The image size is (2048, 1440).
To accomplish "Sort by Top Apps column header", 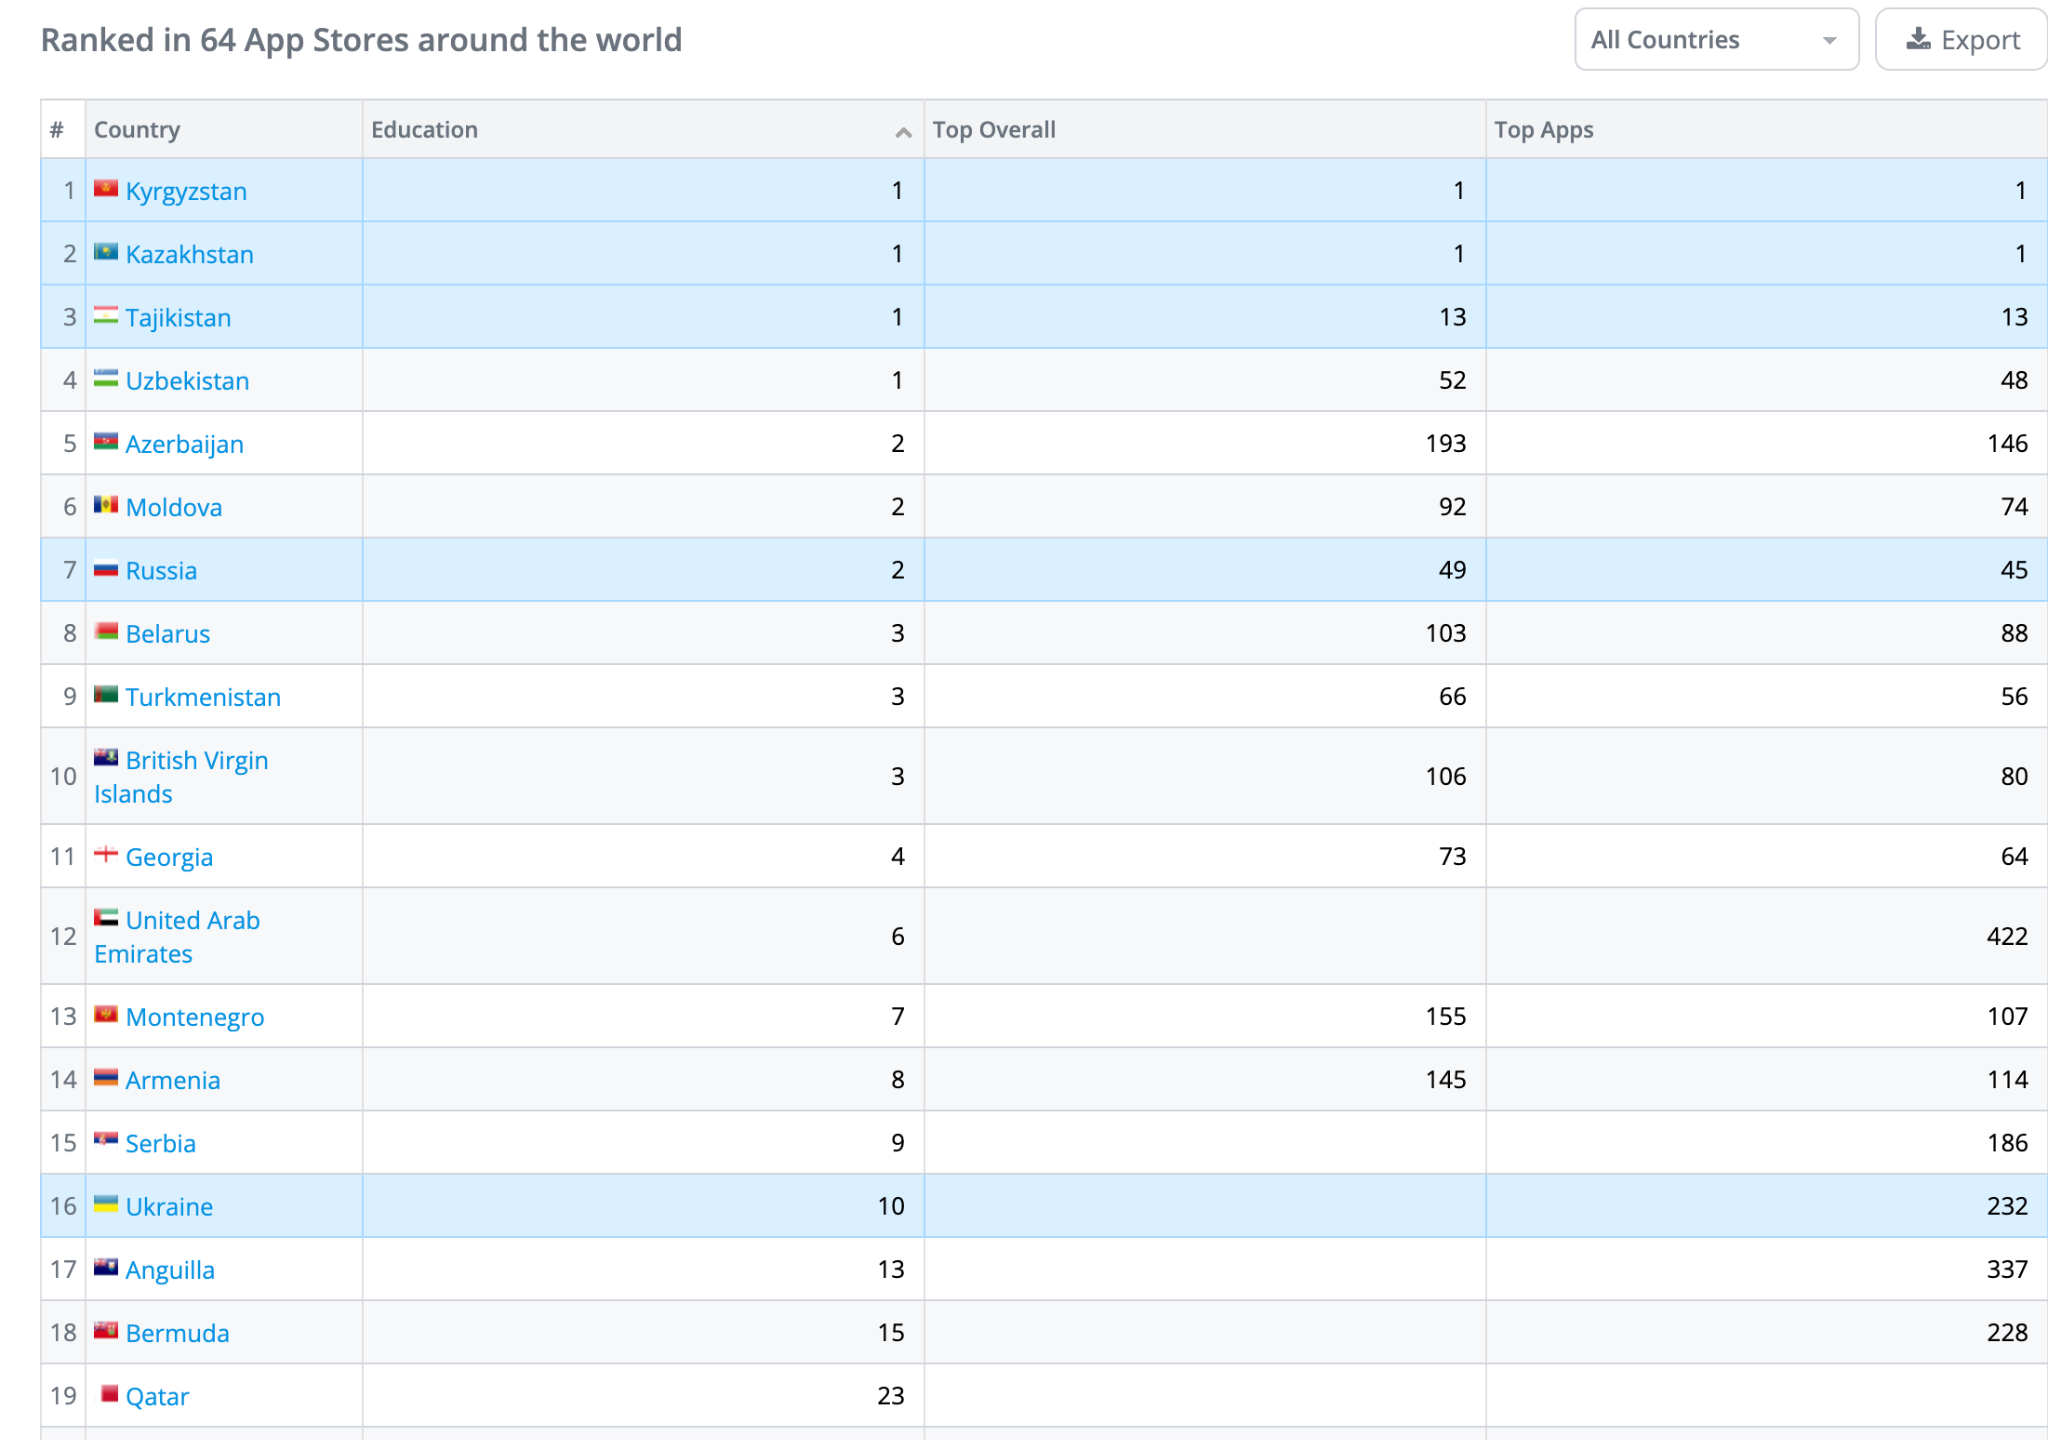I will 1543,130.
